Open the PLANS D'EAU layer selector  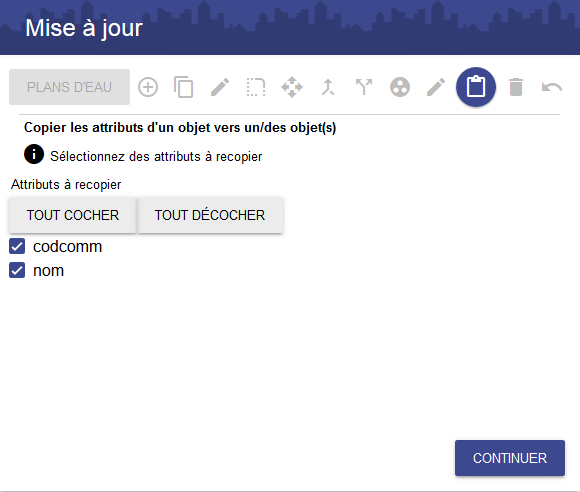pos(70,87)
